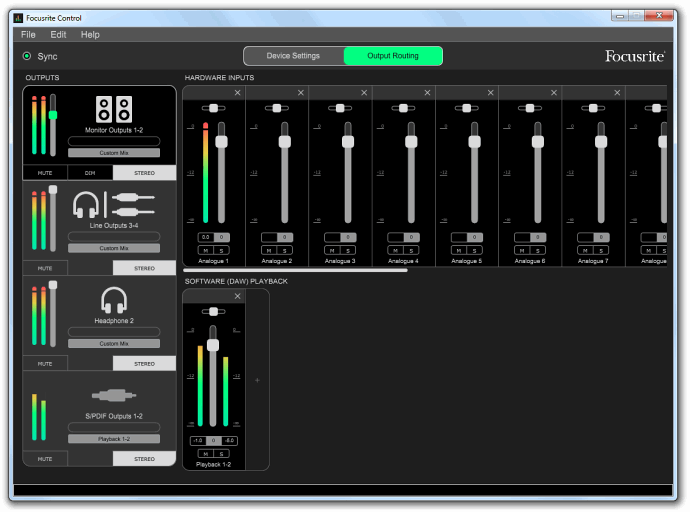Open the Edit menu
Viewport: 690px width, 512px height.
tap(58, 35)
